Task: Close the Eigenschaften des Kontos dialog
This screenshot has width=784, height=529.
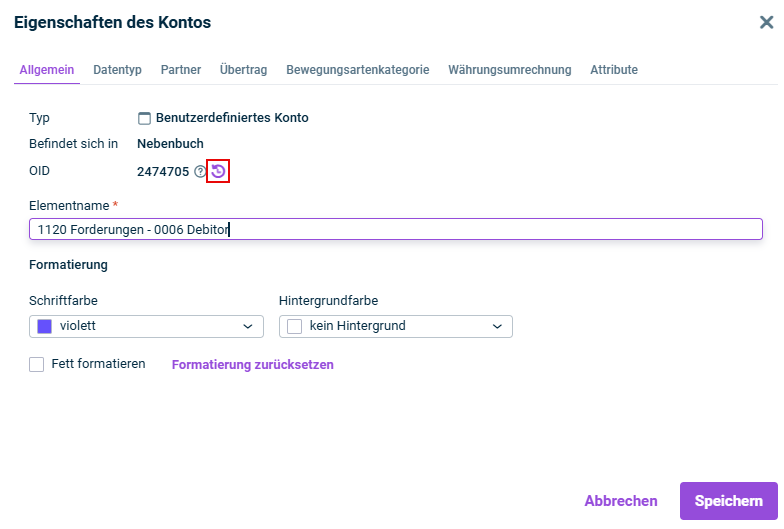Action: pos(766,22)
